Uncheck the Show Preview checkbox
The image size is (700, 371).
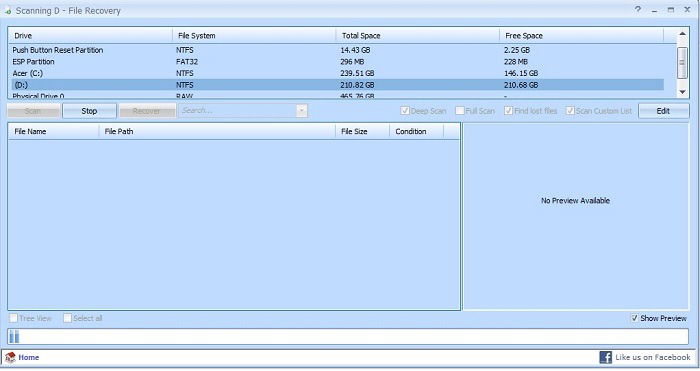(x=634, y=318)
